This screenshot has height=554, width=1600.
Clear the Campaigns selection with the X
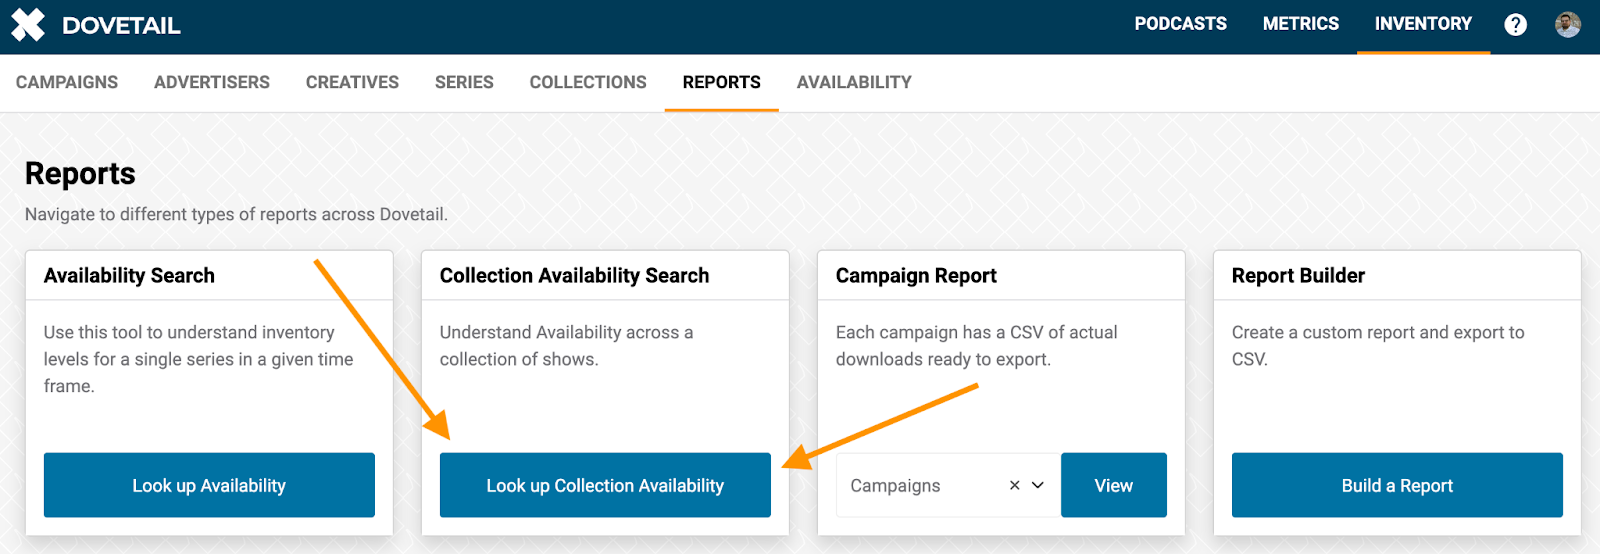click(1014, 485)
